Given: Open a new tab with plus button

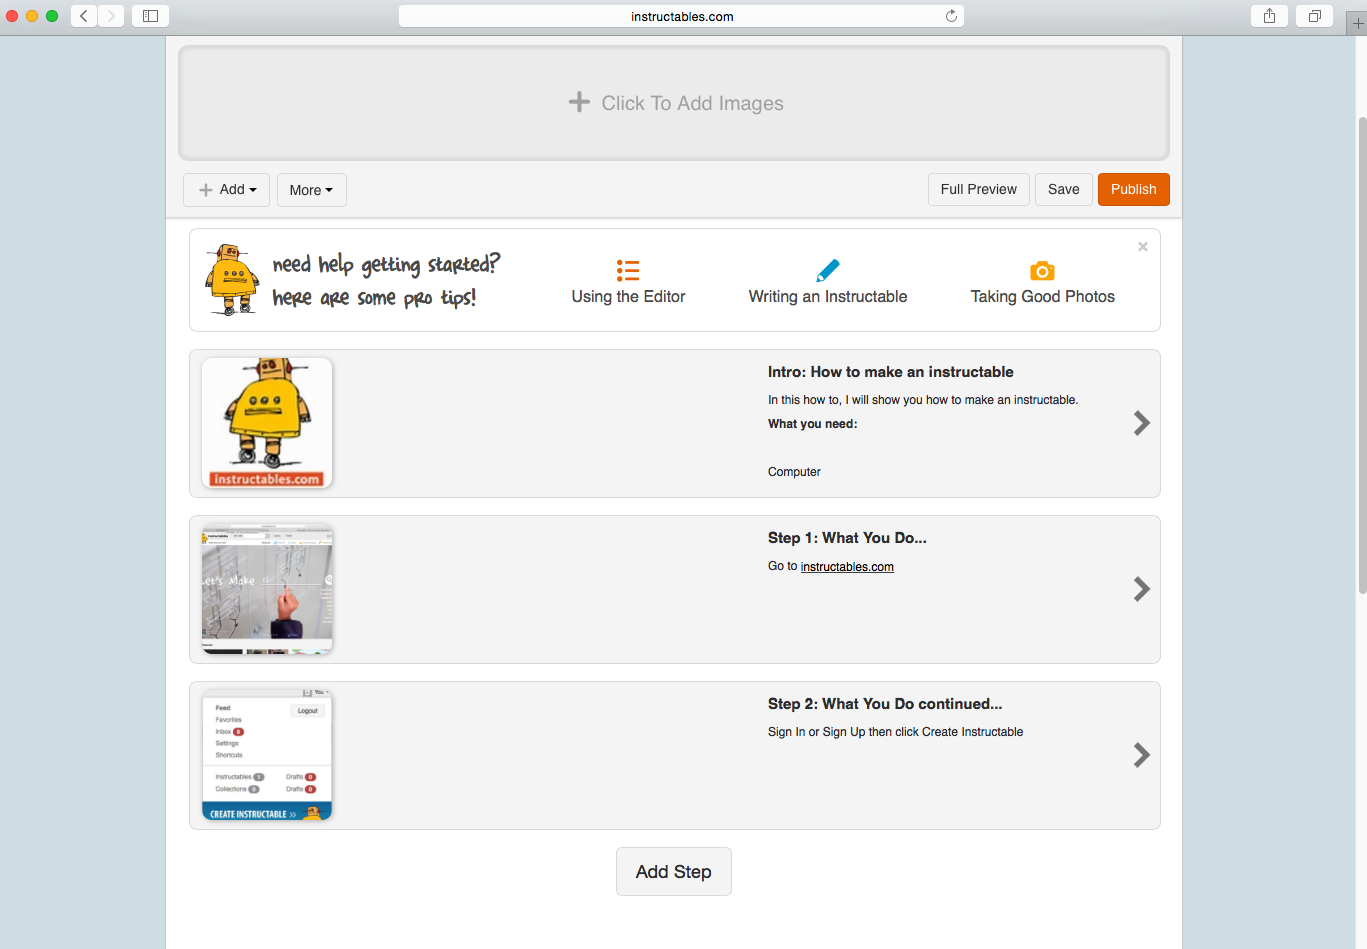Looking at the screenshot, I should pyautogui.click(x=1355, y=25).
